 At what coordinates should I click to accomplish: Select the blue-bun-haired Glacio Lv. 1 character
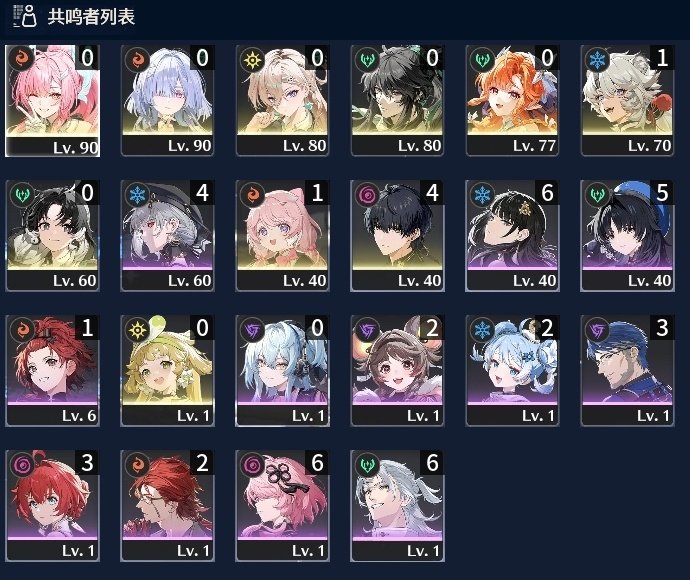pyautogui.click(x=513, y=371)
